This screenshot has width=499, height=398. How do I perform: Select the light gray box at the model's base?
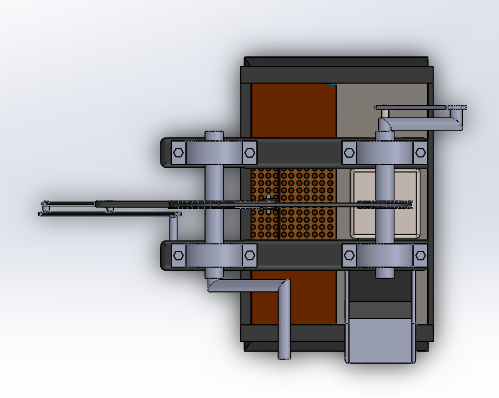pyautogui.click(x=380, y=341)
